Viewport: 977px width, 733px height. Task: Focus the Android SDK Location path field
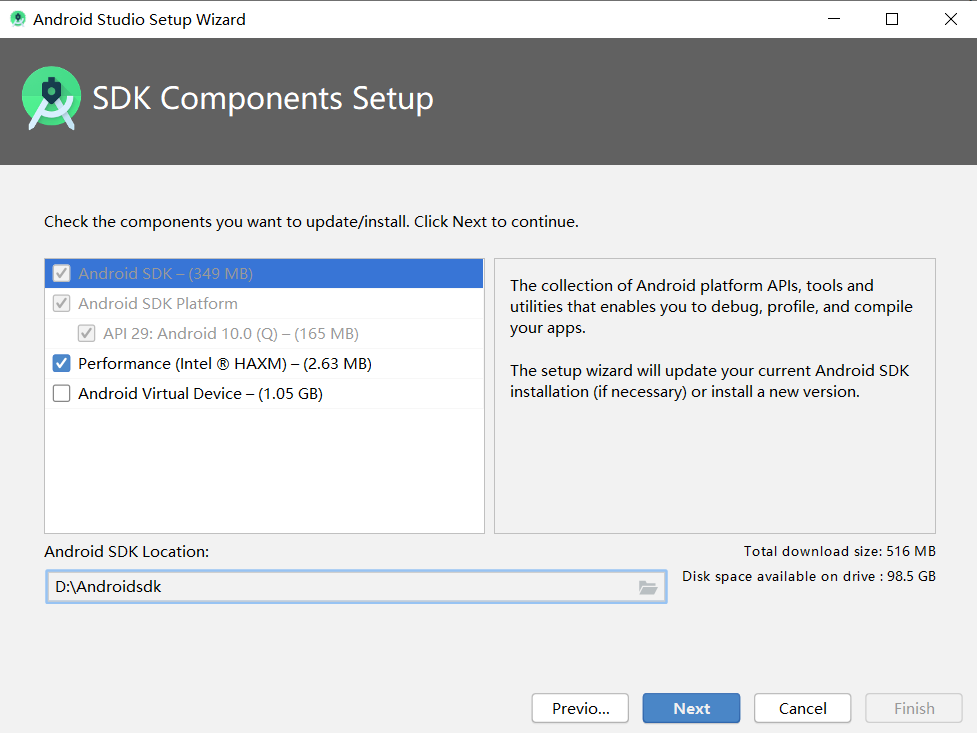pyautogui.click(x=356, y=587)
